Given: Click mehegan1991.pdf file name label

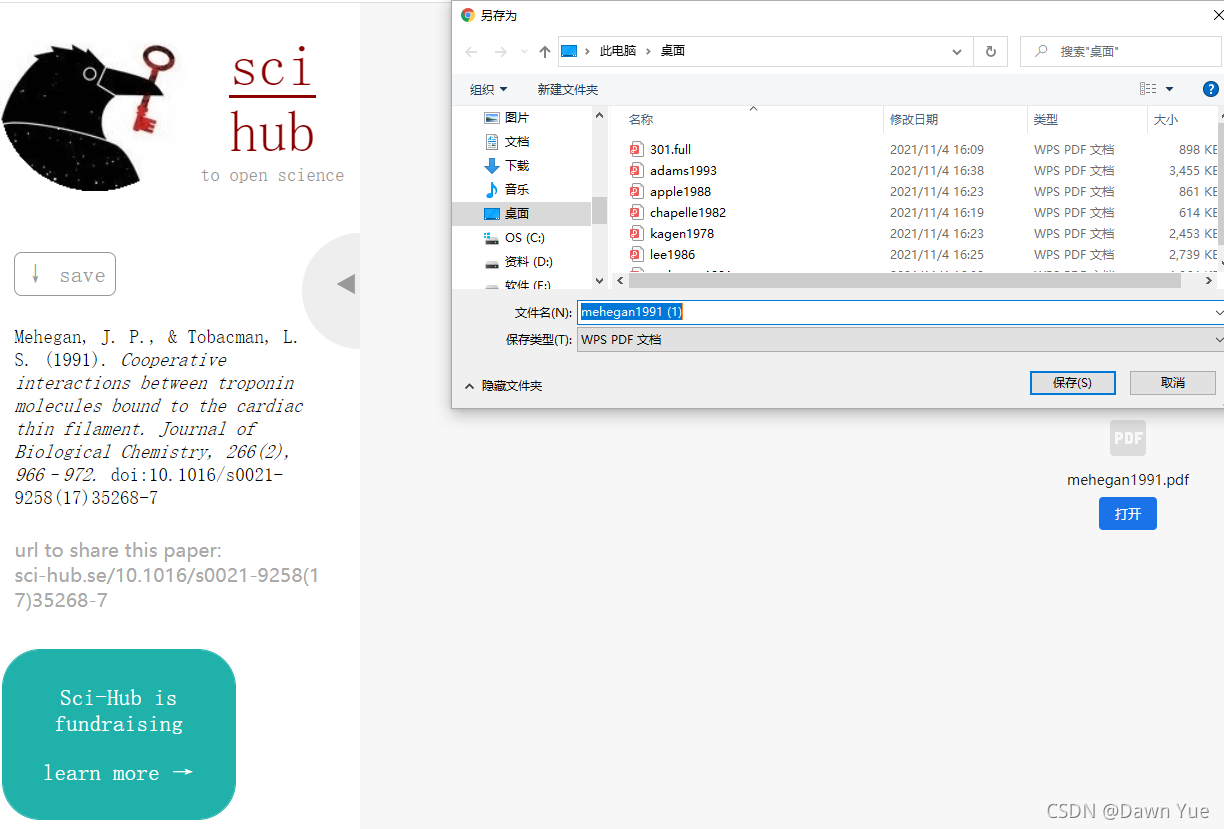Looking at the screenshot, I should [x=1128, y=480].
